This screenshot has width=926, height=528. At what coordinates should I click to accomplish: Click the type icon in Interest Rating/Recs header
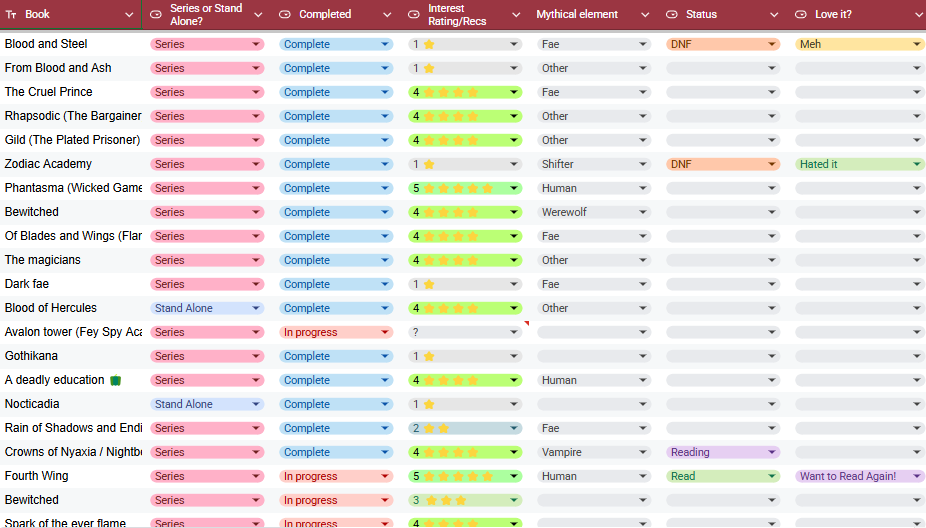point(414,15)
